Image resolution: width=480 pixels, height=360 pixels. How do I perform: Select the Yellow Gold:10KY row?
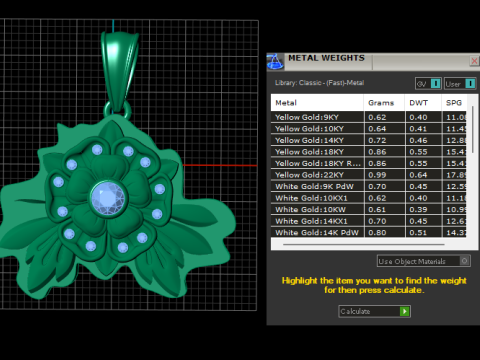(x=369, y=129)
